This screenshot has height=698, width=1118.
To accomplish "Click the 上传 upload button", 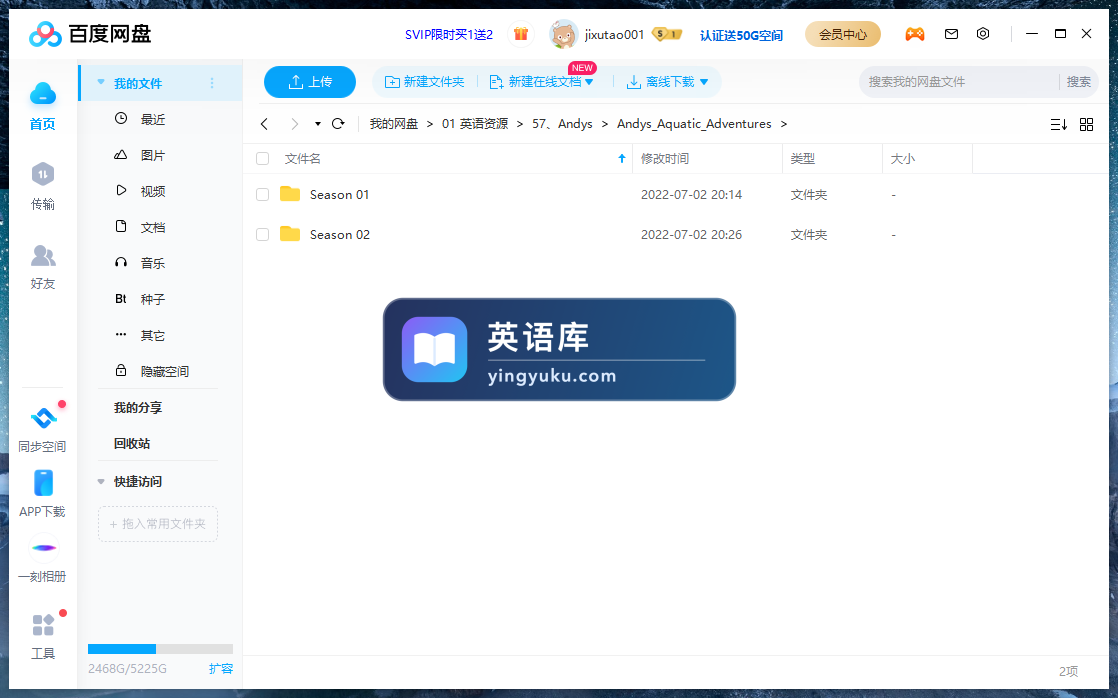I will [309, 82].
